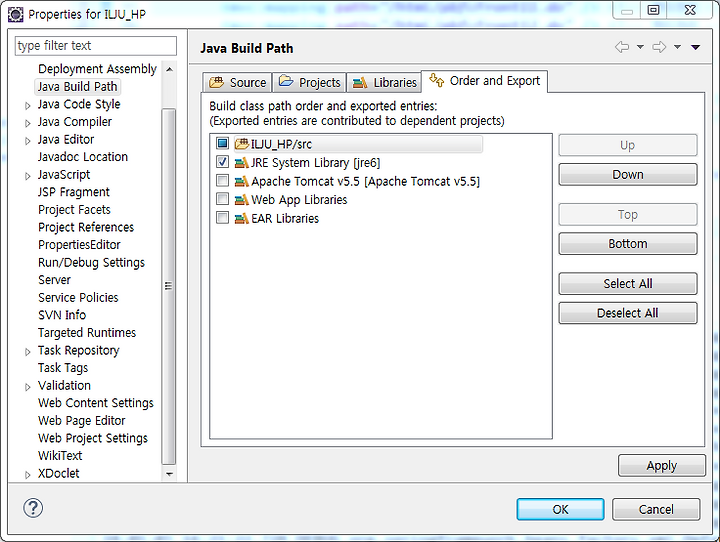Click the back navigation arrow icon
This screenshot has width=720, height=542.
click(x=622, y=47)
